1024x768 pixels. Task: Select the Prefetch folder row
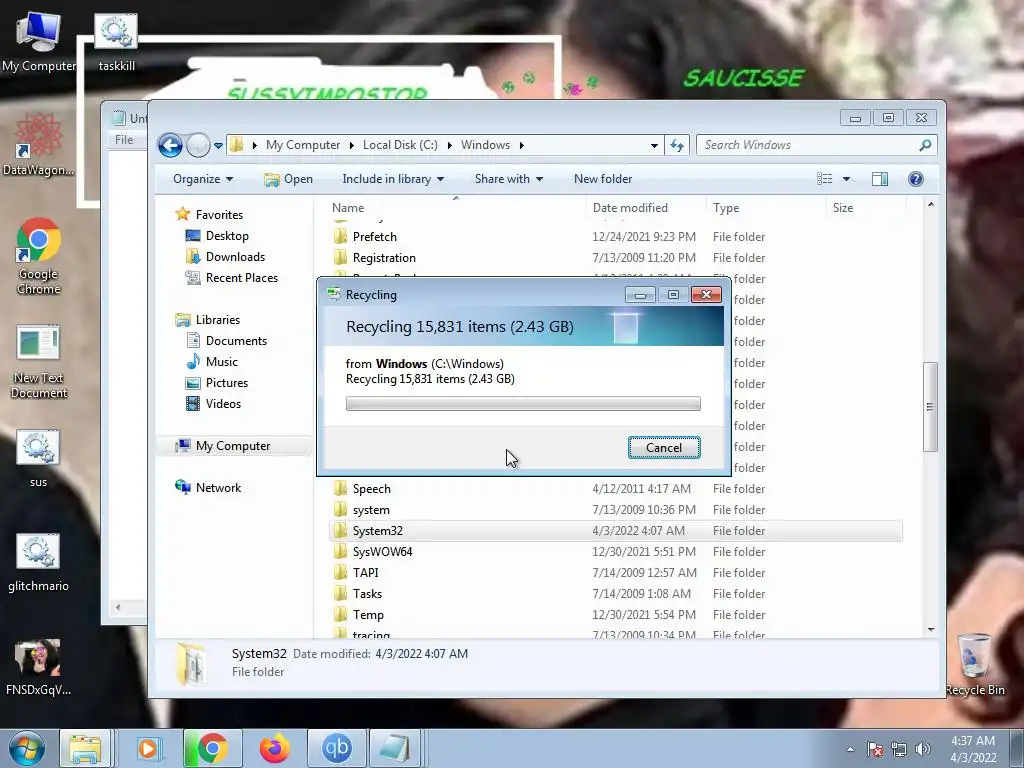(616, 236)
